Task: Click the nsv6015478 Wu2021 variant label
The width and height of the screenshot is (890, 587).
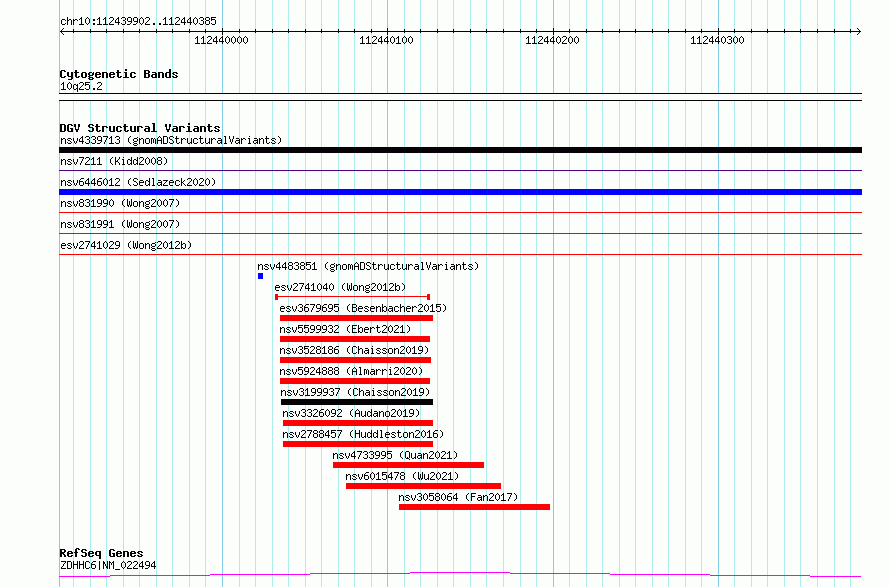Action: click(x=401, y=476)
